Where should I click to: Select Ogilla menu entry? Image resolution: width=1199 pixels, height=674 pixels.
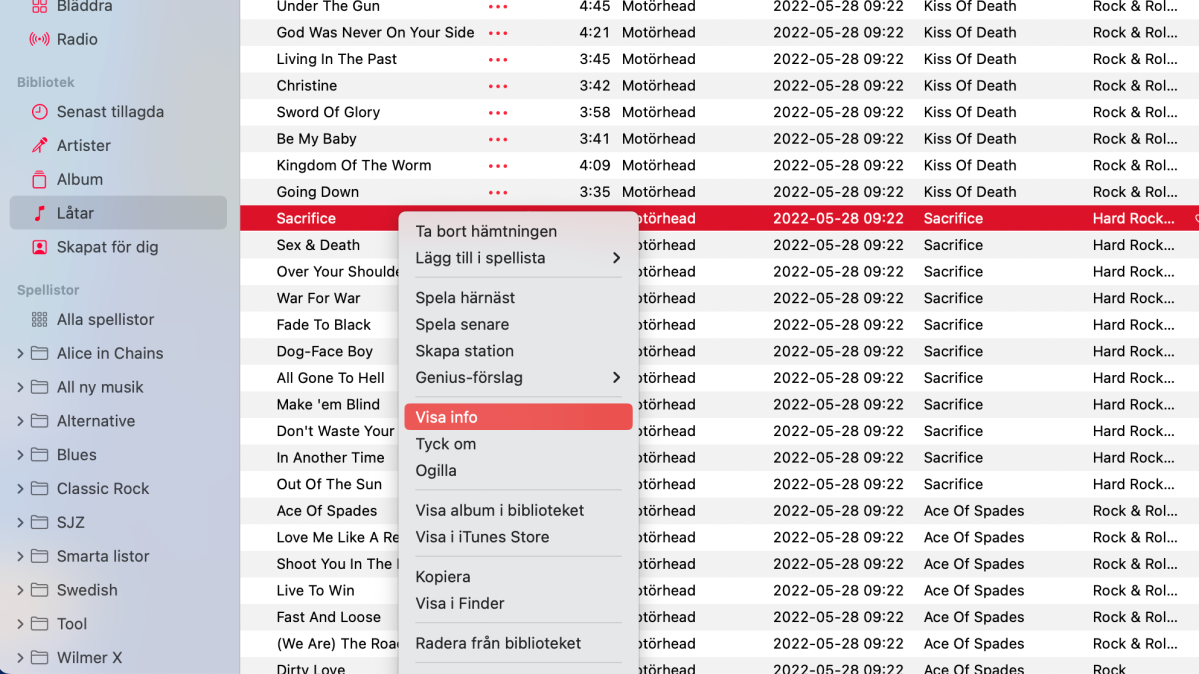pos(518,470)
